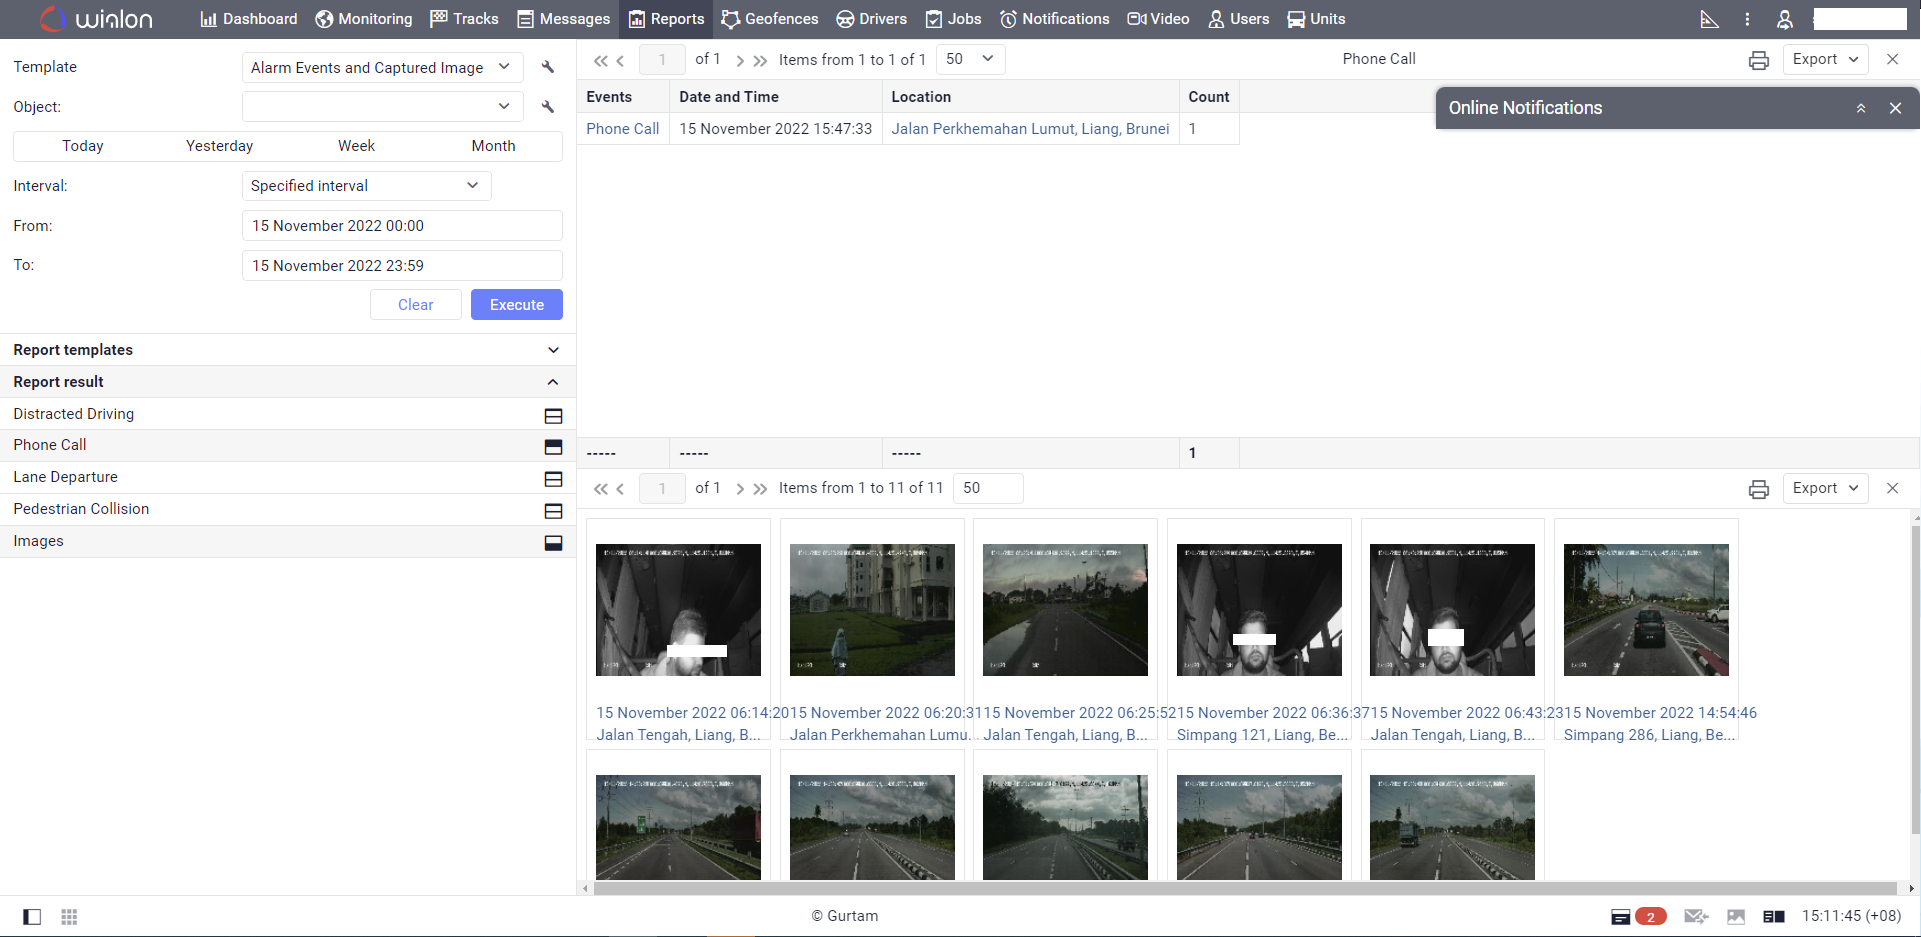Click the apps grid icon at bottom left

69,917
